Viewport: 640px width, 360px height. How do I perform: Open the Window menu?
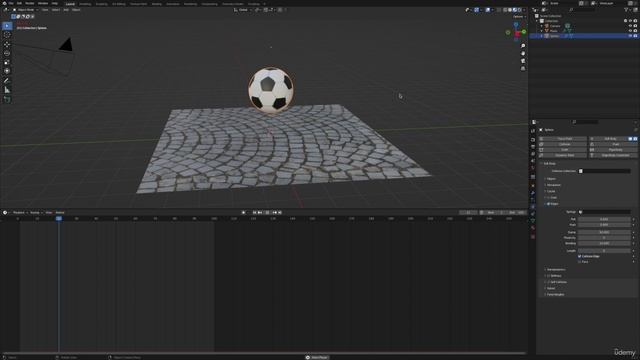[x=42, y=3]
